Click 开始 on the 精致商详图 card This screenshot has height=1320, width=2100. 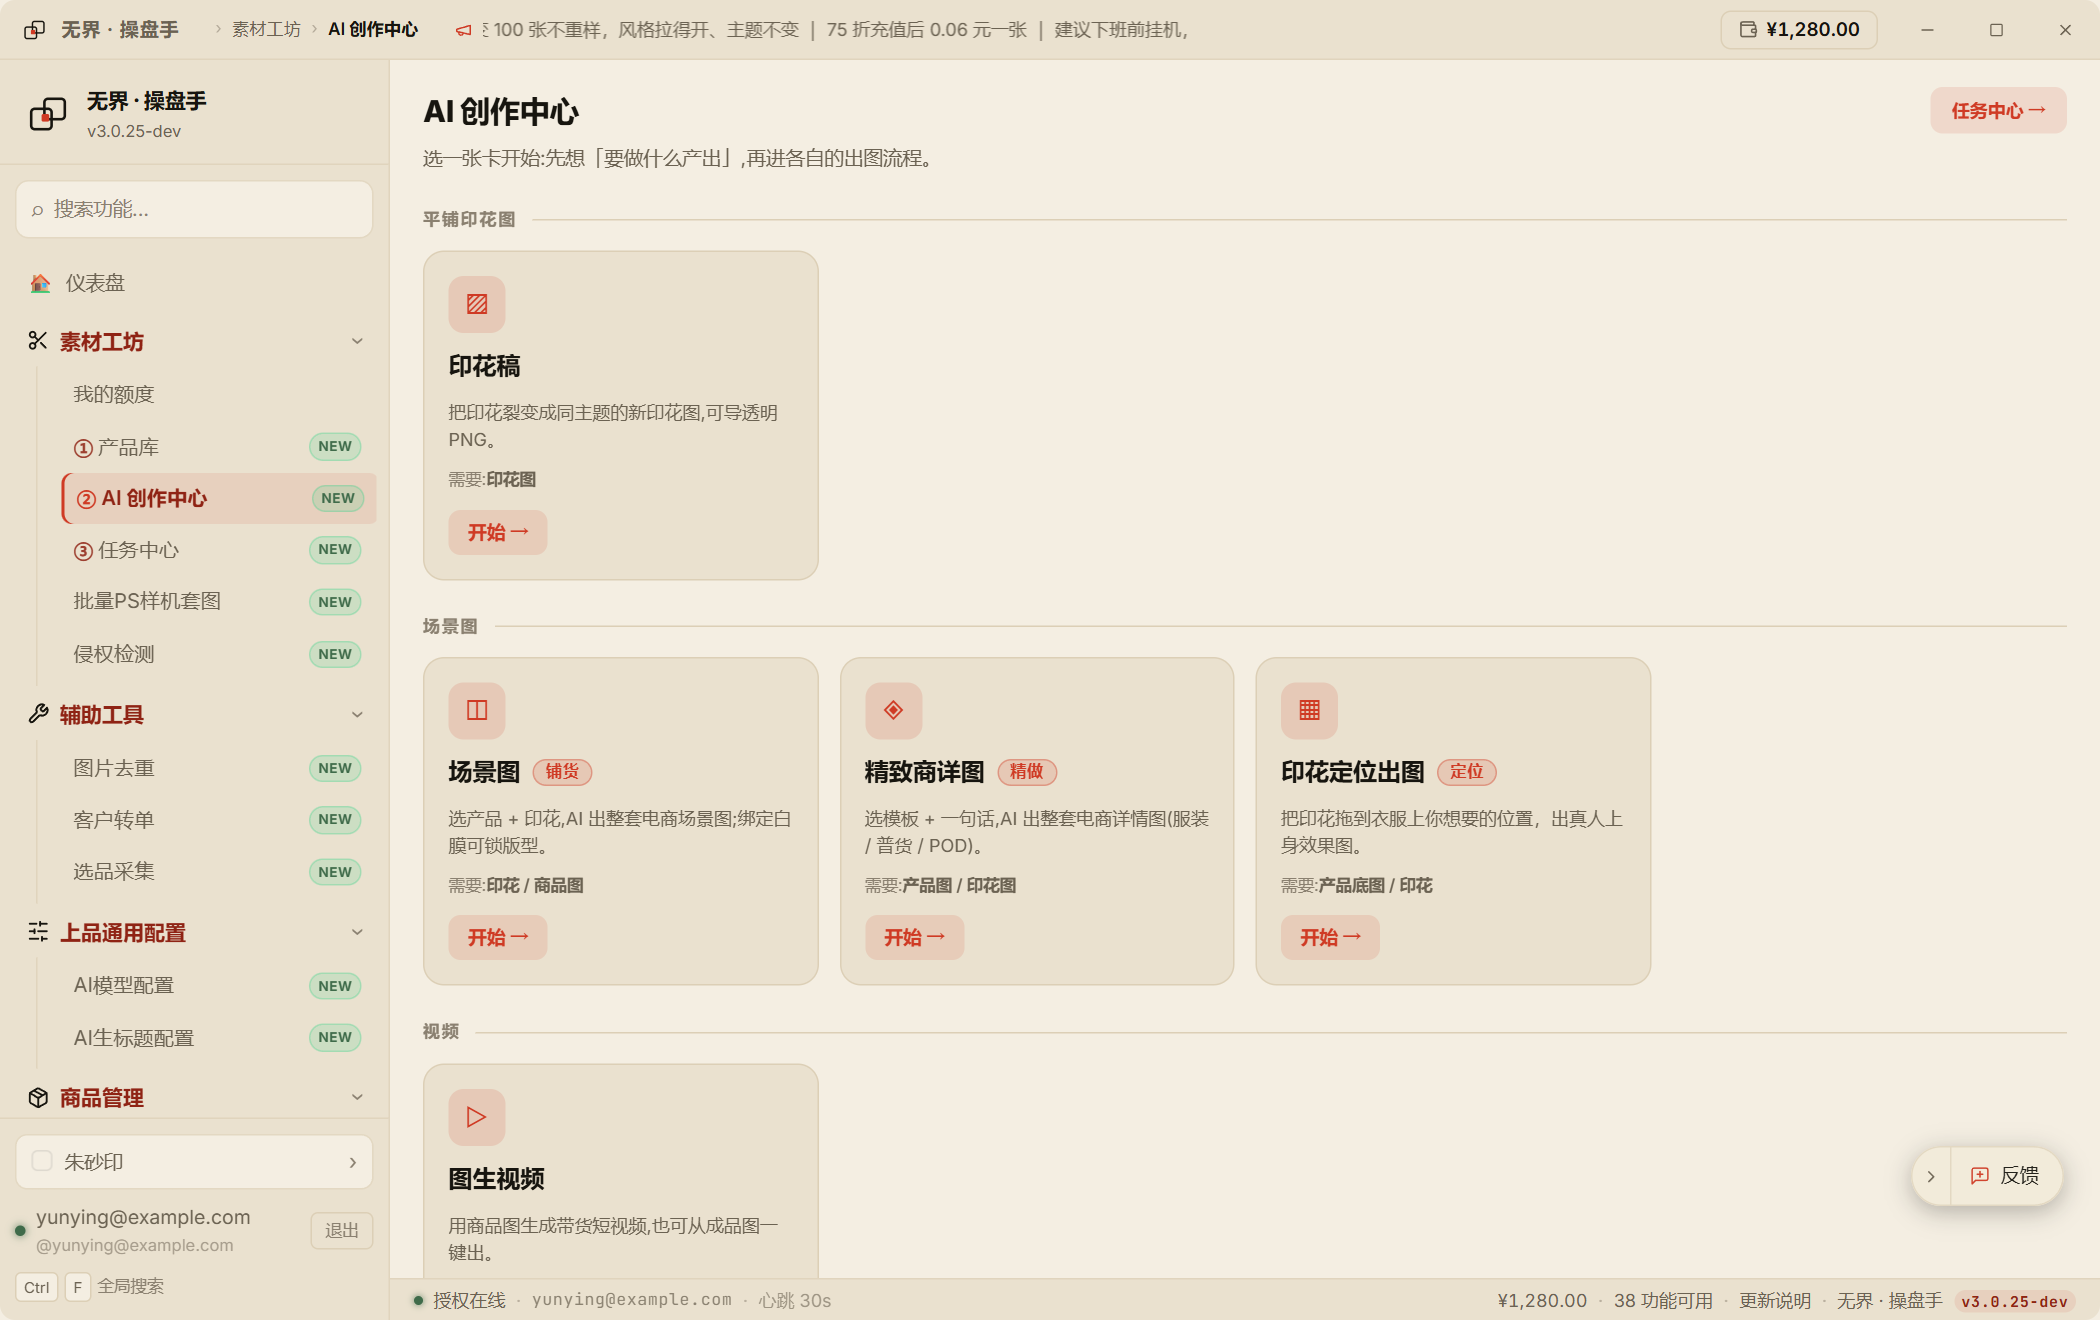[914, 937]
